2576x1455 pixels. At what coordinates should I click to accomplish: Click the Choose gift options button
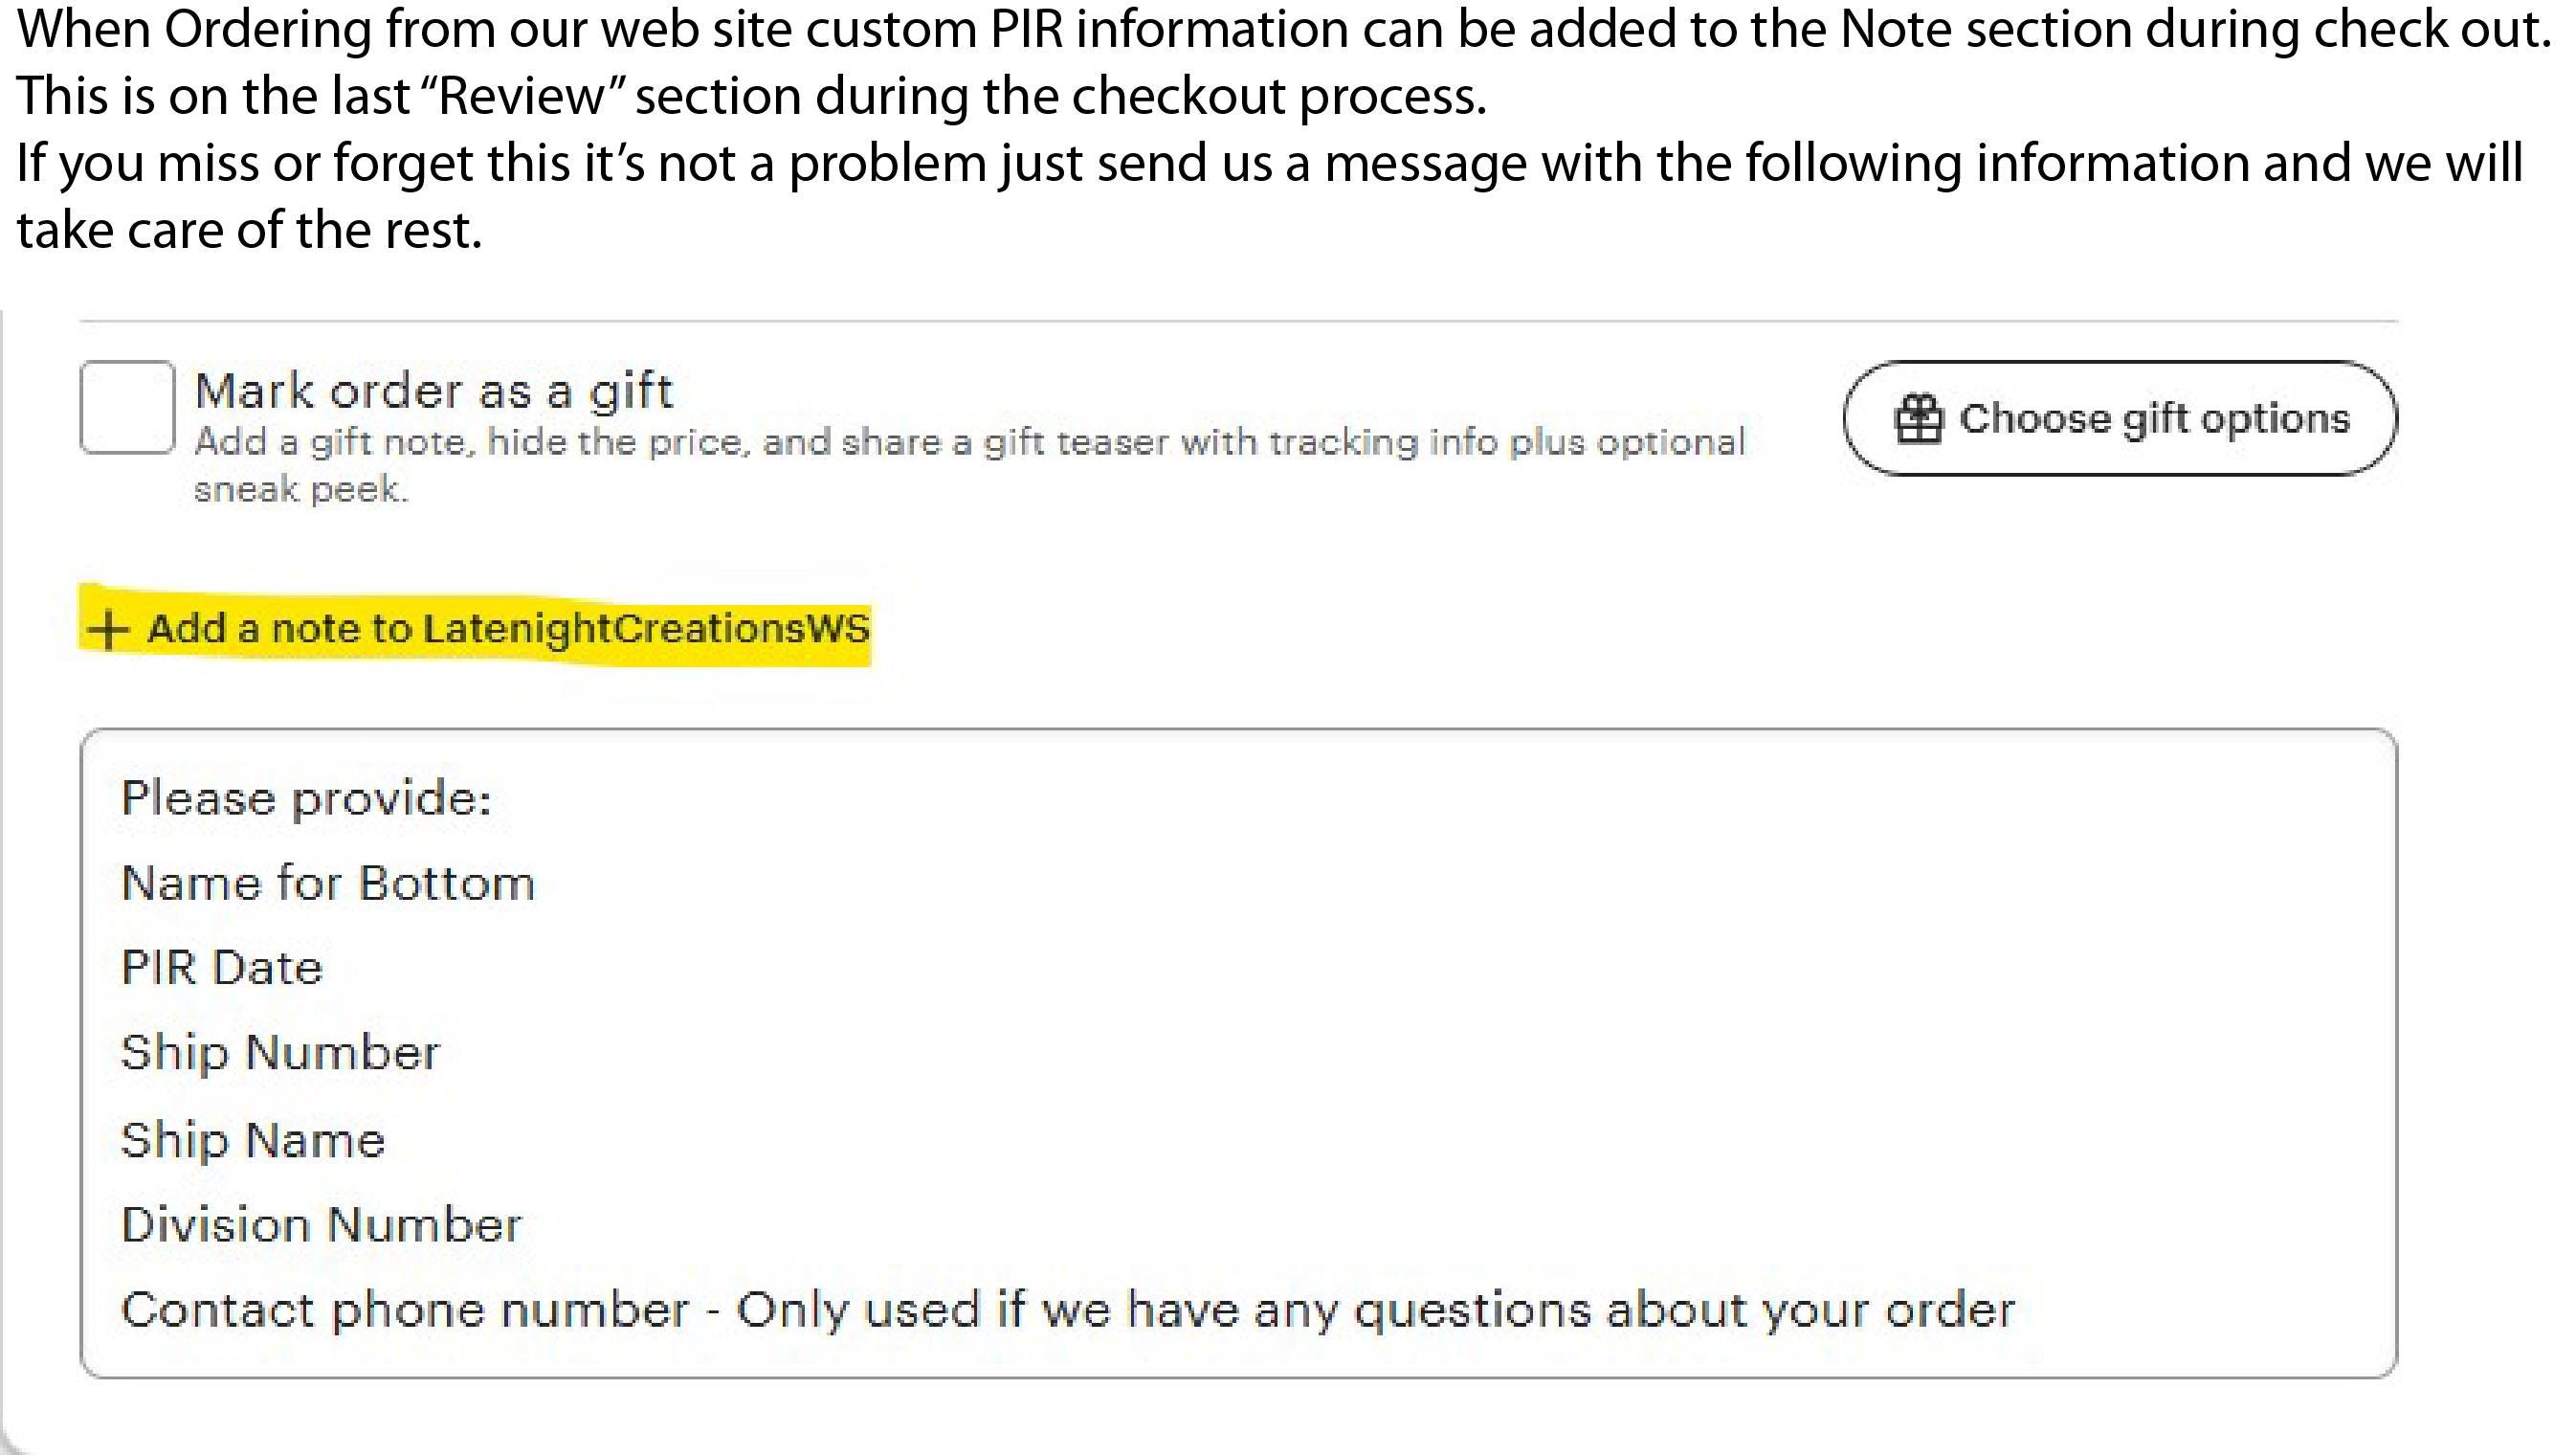point(2120,418)
